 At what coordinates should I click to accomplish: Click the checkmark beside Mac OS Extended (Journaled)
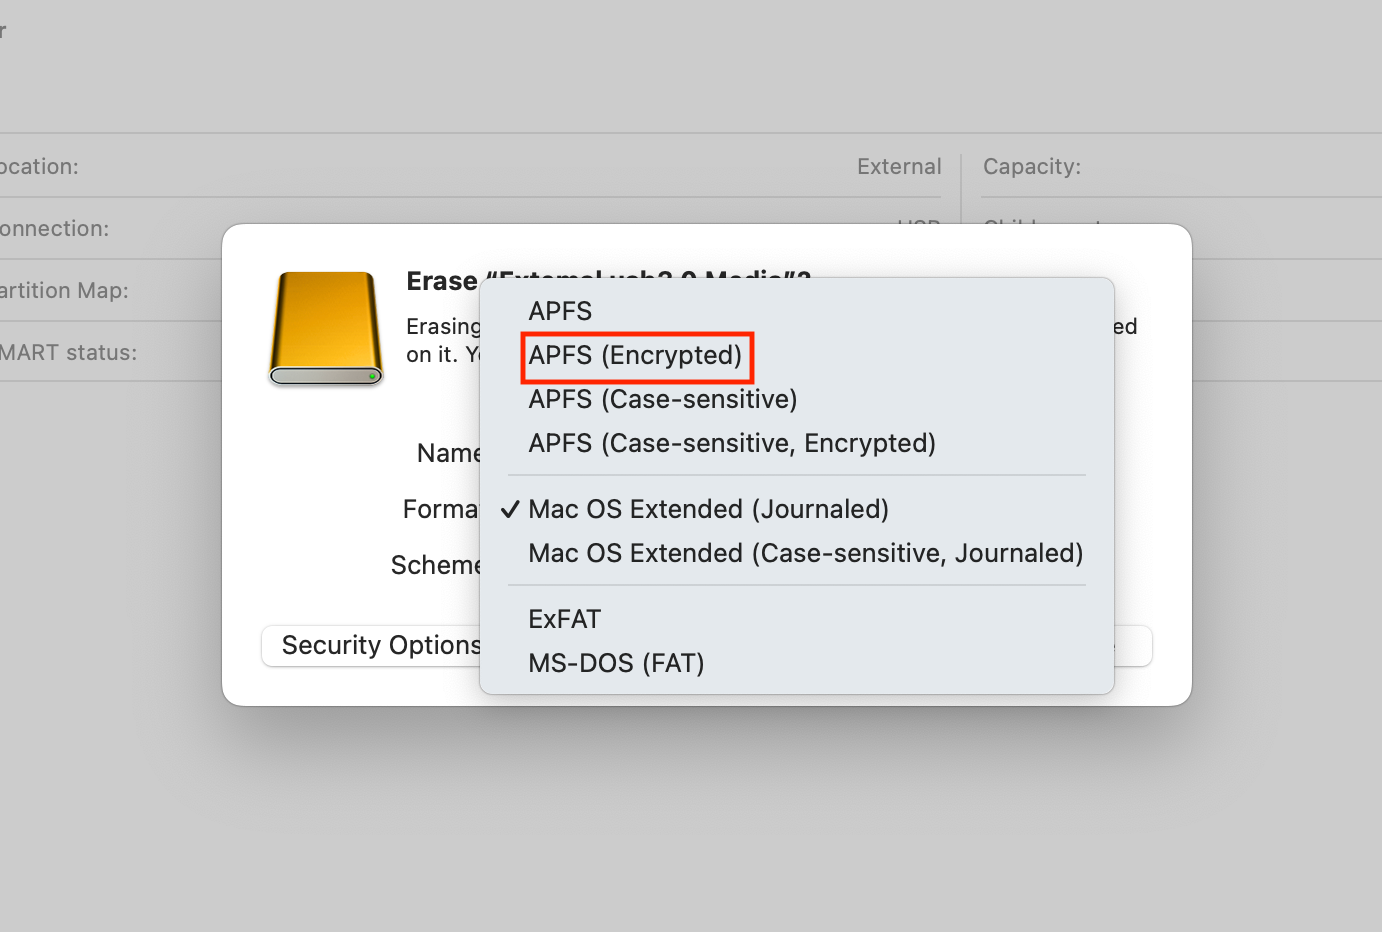510,509
